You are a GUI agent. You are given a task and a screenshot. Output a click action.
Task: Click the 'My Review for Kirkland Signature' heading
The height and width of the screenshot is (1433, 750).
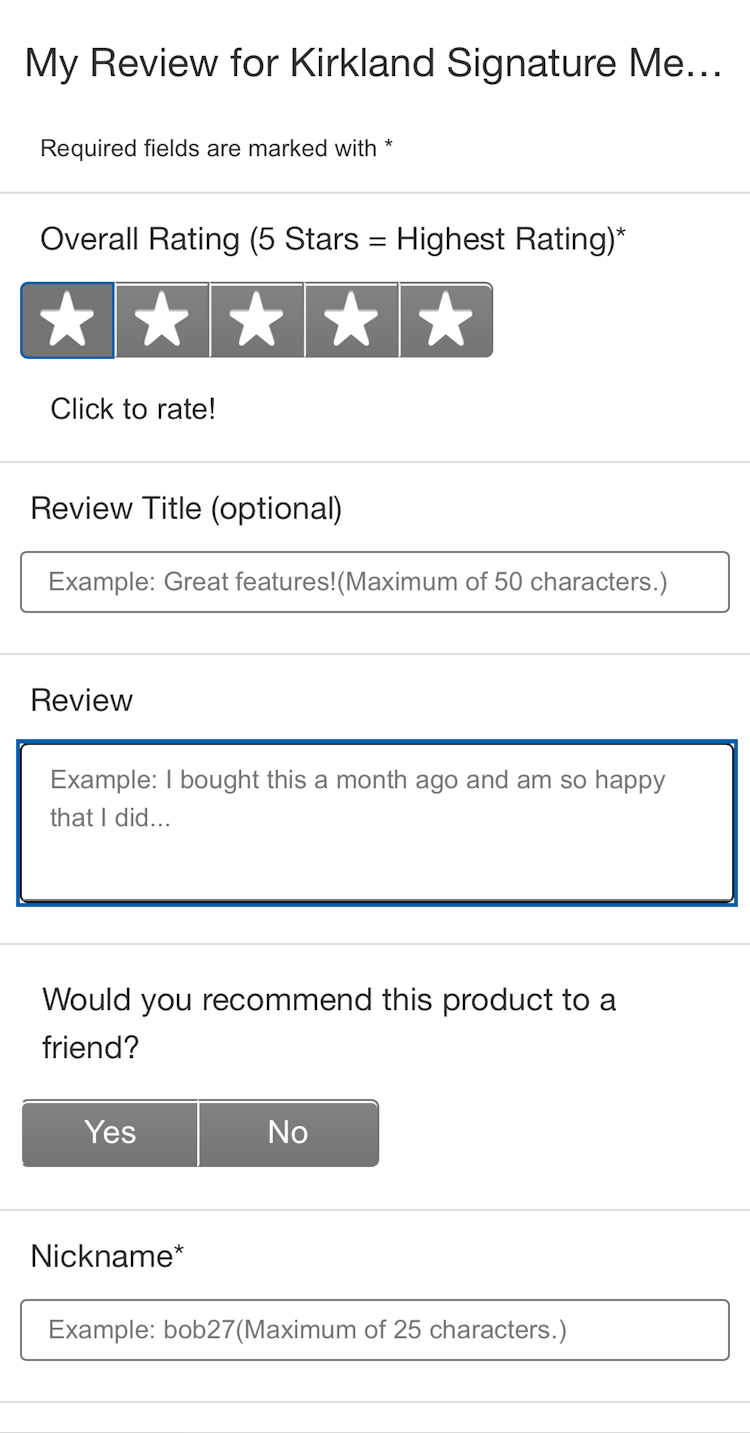point(373,63)
